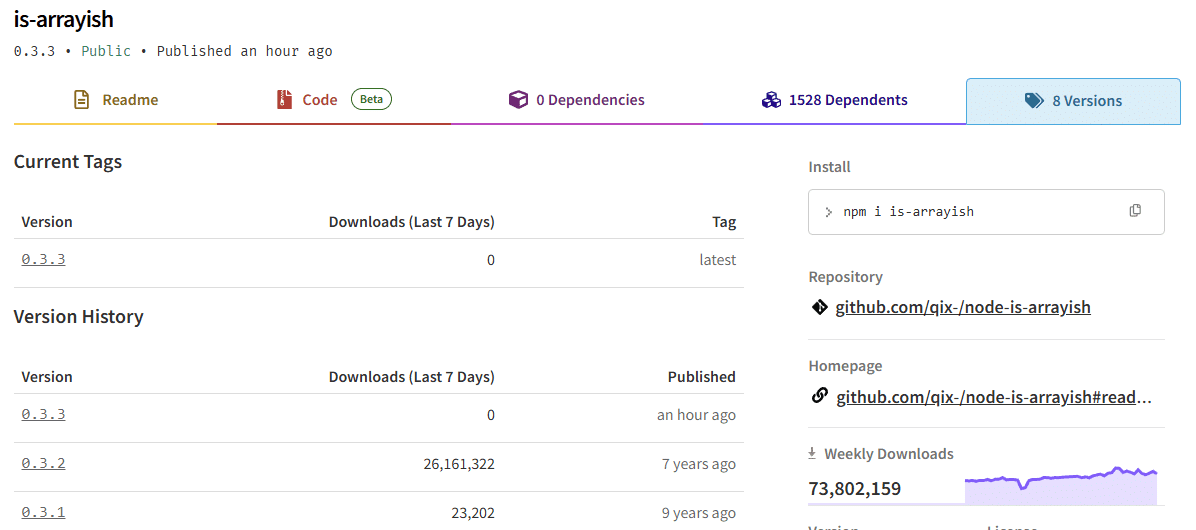Click the Dependents stacked cubes icon
The image size is (1196, 530).
pos(771,100)
